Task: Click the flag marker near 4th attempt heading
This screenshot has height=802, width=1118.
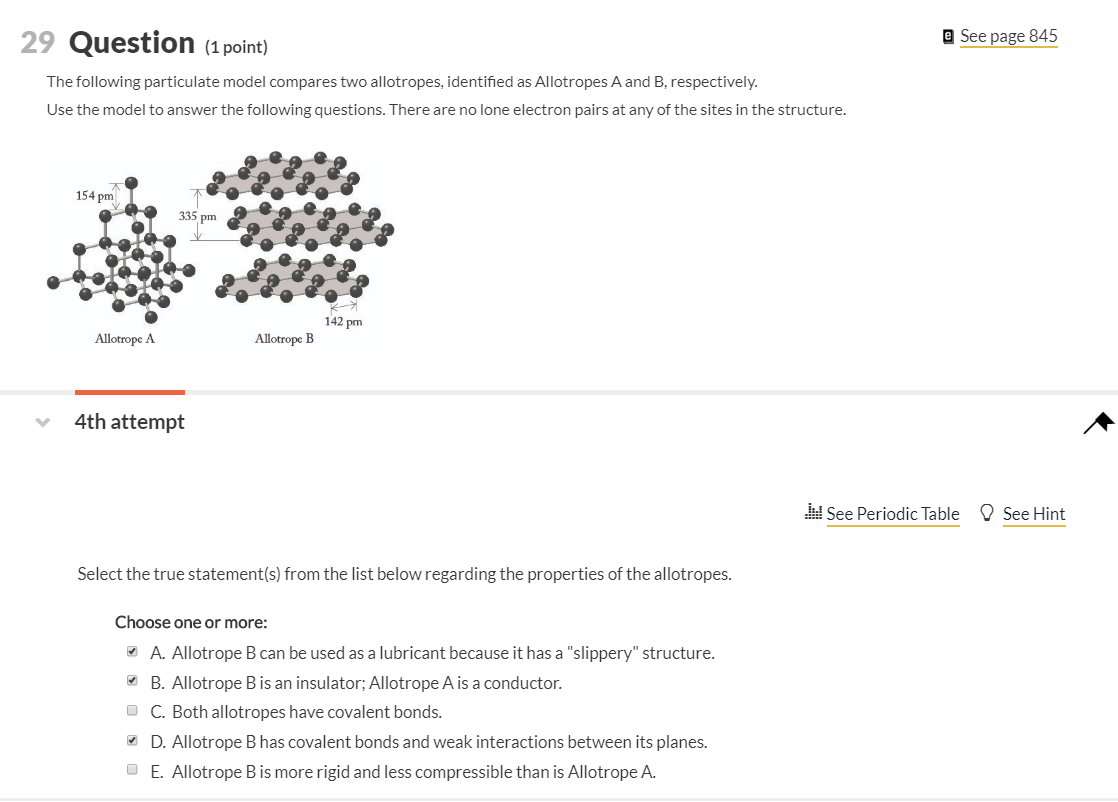Action: point(1098,423)
